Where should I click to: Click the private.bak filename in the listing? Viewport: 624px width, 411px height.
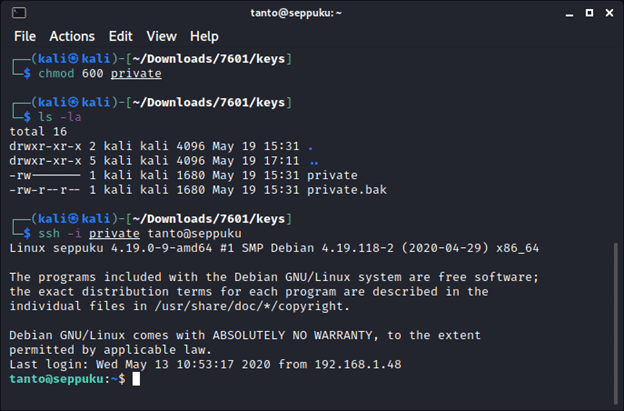[x=347, y=189]
